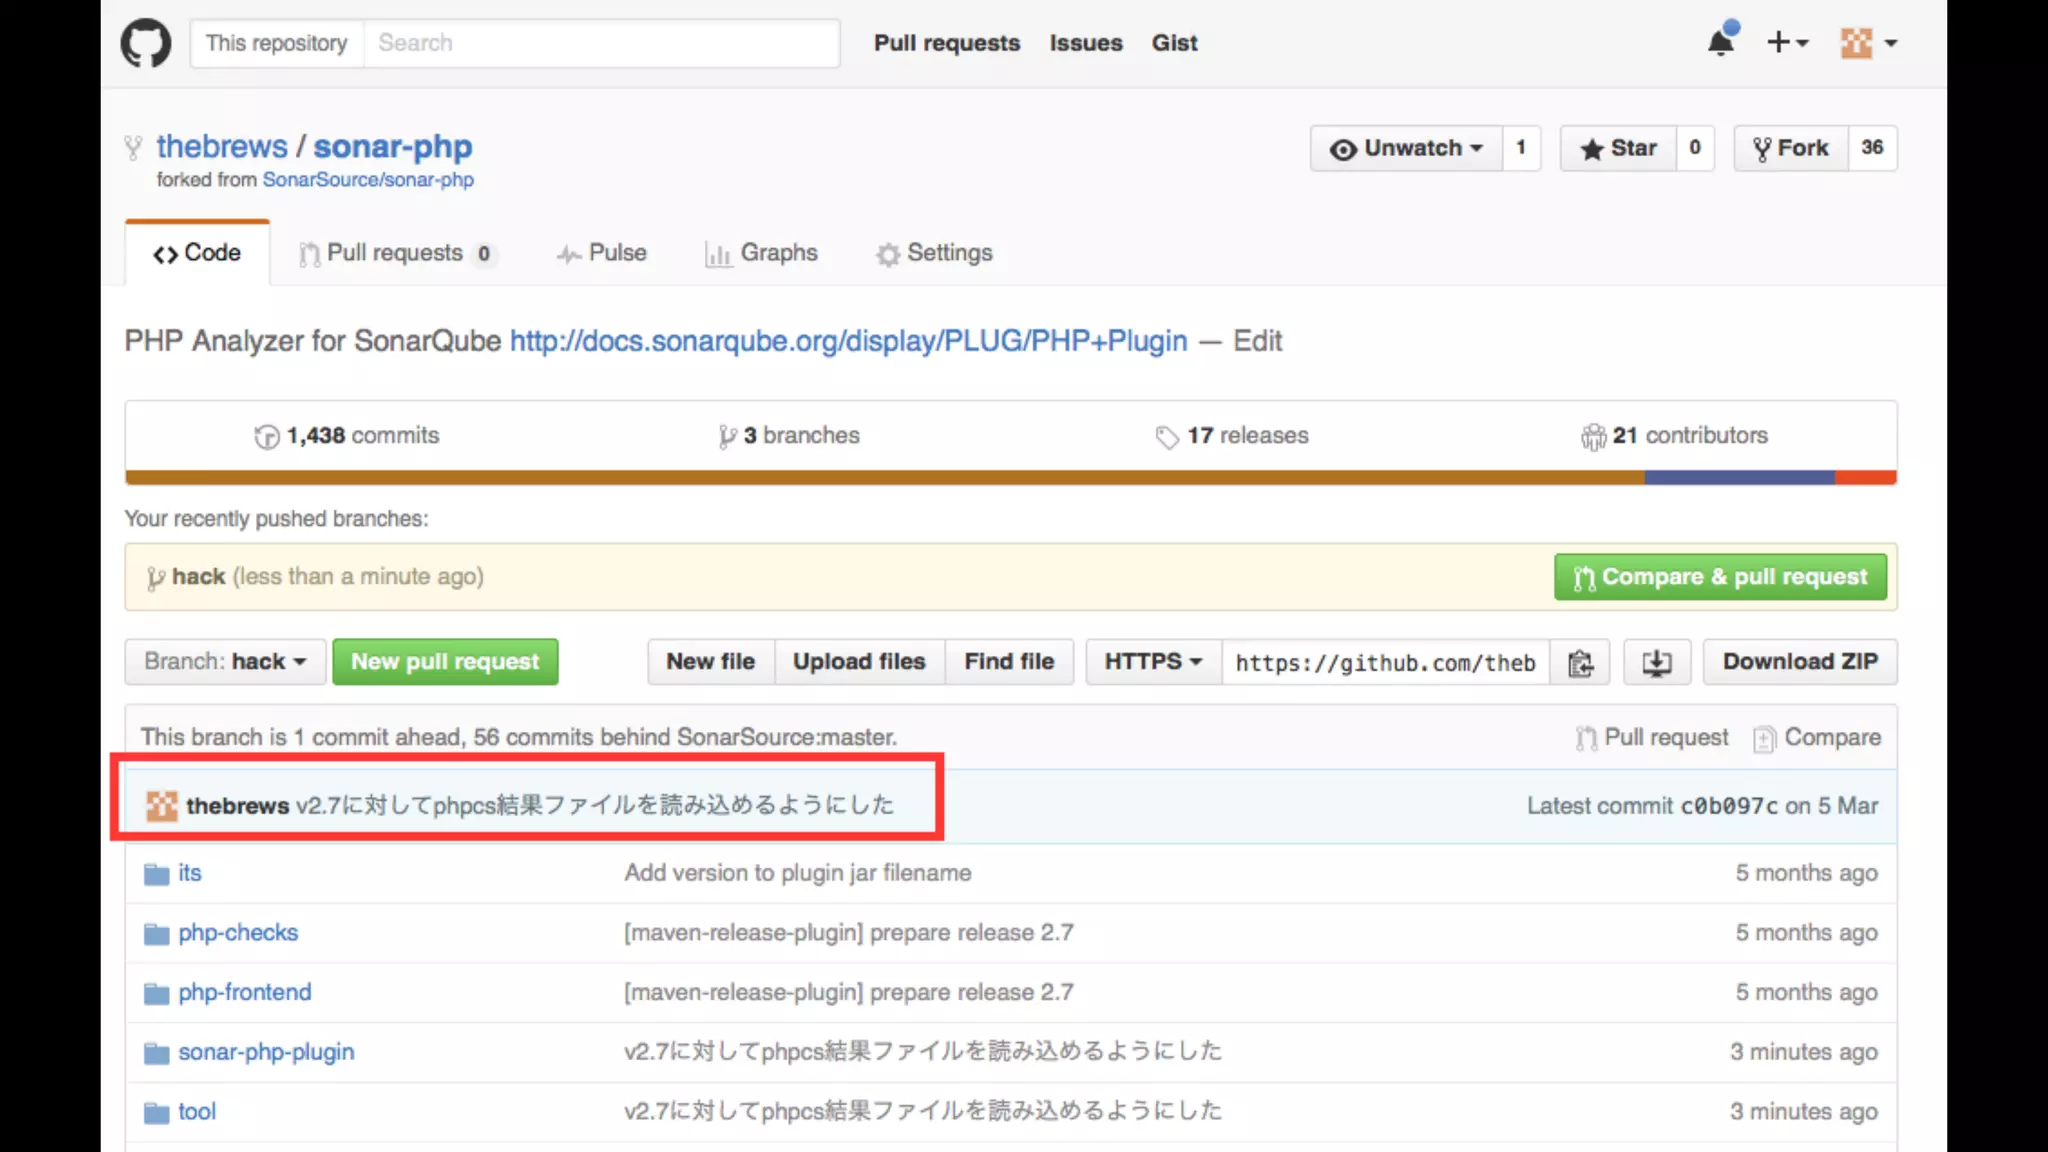This screenshot has height=1152, width=2048.
Task: Switch to the Graphs tab
Action: 761,253
